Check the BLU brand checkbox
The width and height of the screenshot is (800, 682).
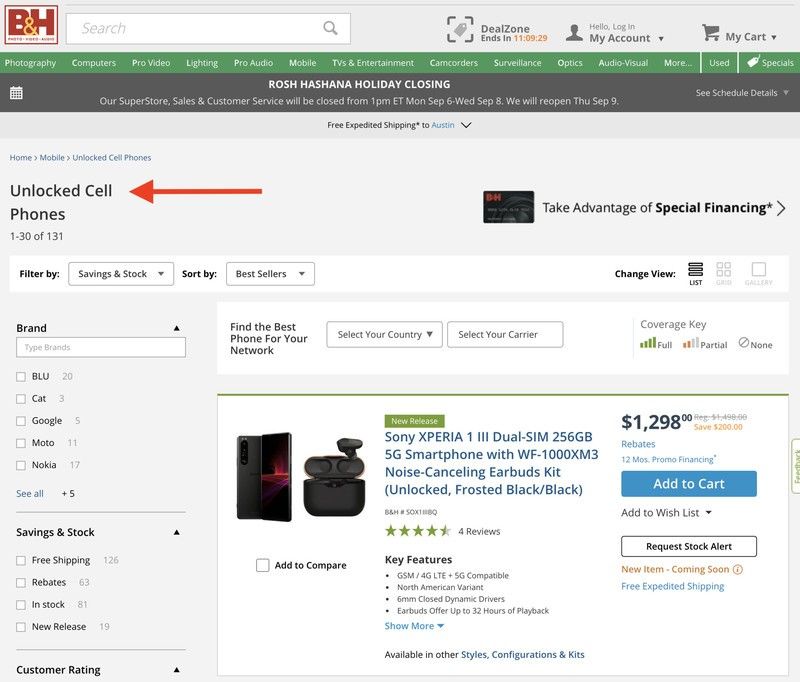tap(21, 377)
